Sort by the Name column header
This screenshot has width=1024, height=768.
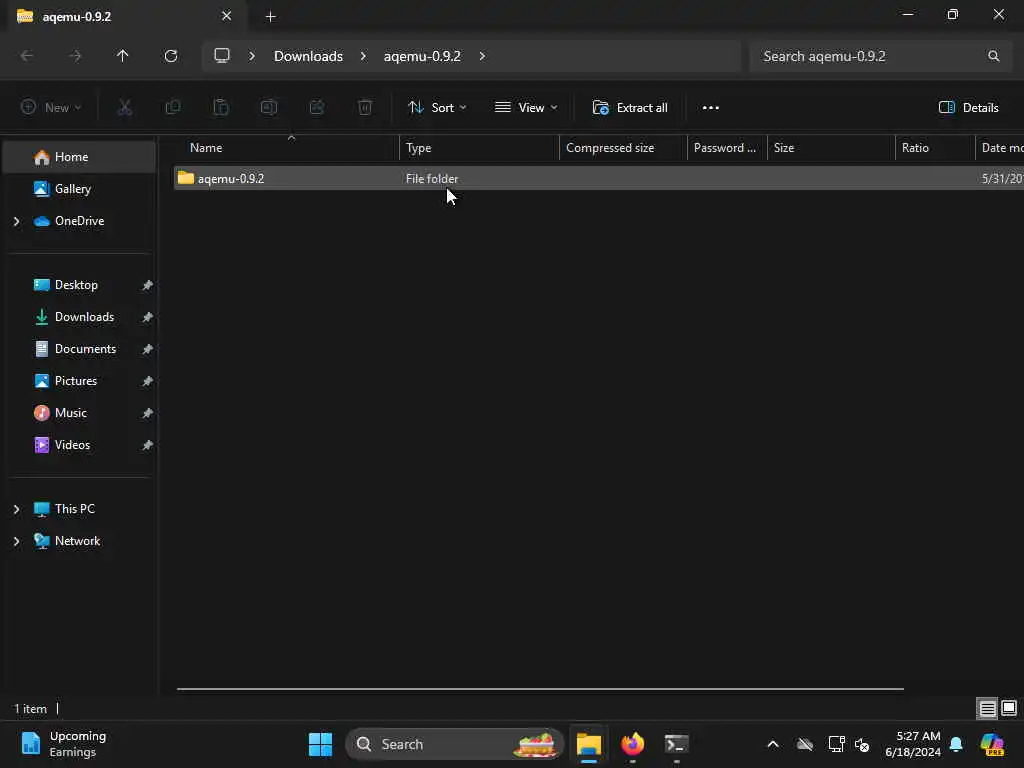click(287, 148)
